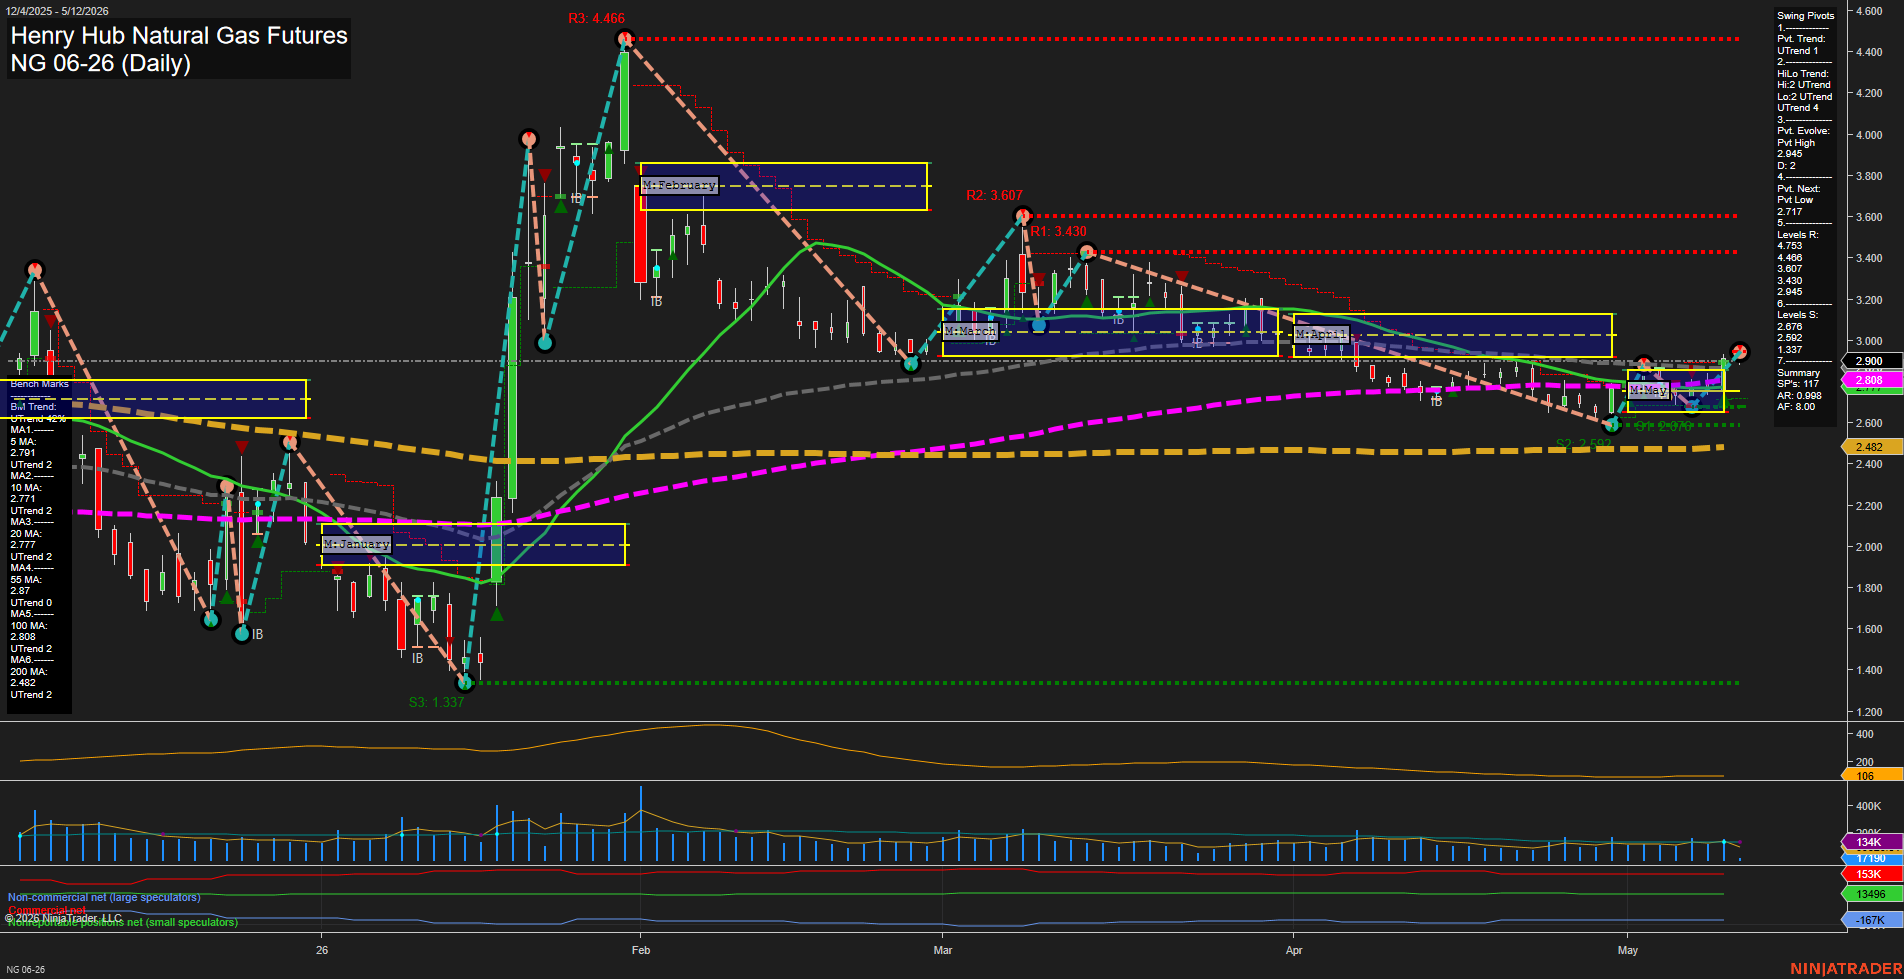Click the Apr label on time axis
Viewport: 1904px width, 979px height.
tap(1294, 950)
